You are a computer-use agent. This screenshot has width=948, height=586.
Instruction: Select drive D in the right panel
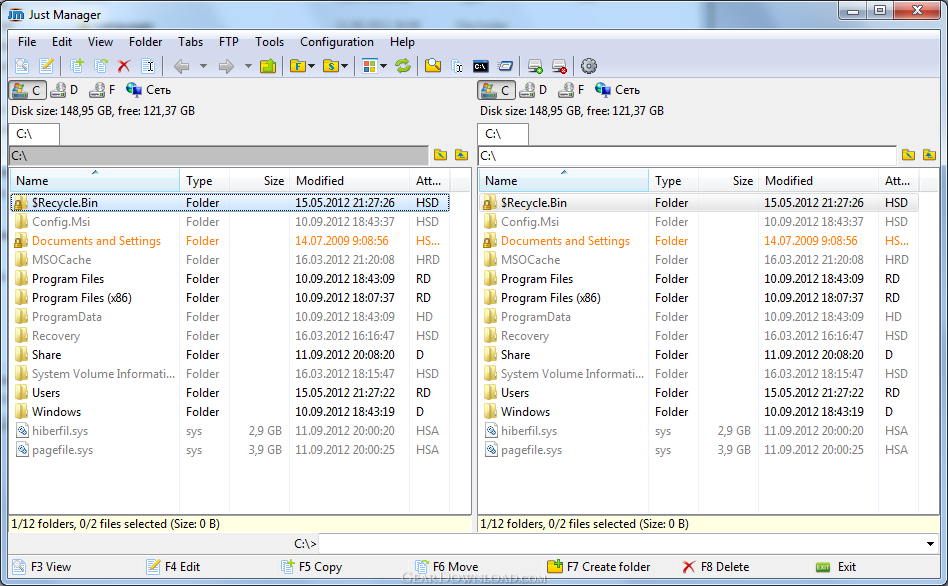(534, 90)
